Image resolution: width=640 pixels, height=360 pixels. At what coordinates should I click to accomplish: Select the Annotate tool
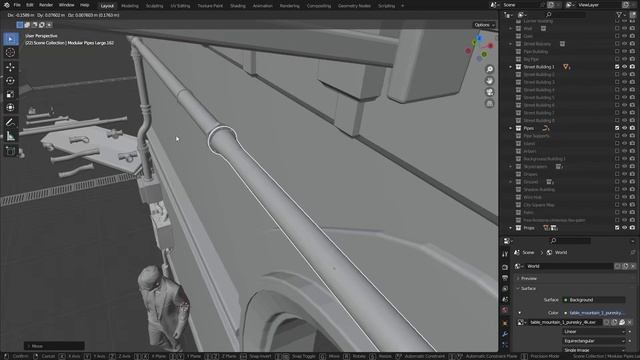pos(11,122)
